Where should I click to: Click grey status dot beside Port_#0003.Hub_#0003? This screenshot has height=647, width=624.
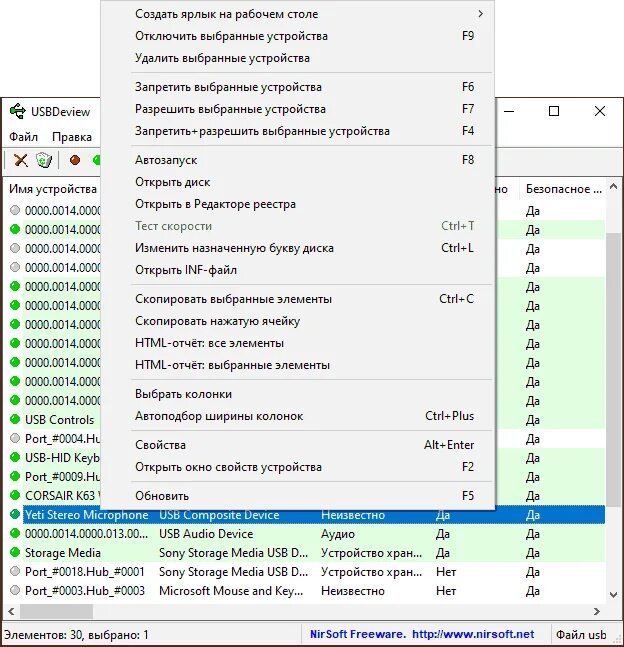tap(15, 590)
